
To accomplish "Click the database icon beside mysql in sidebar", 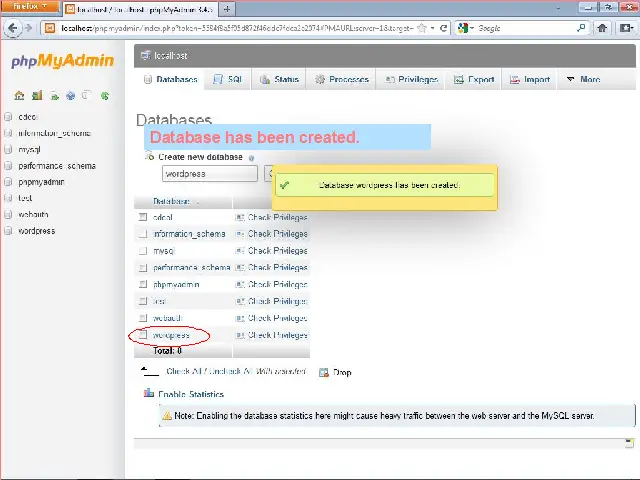I will click(8, 150).
